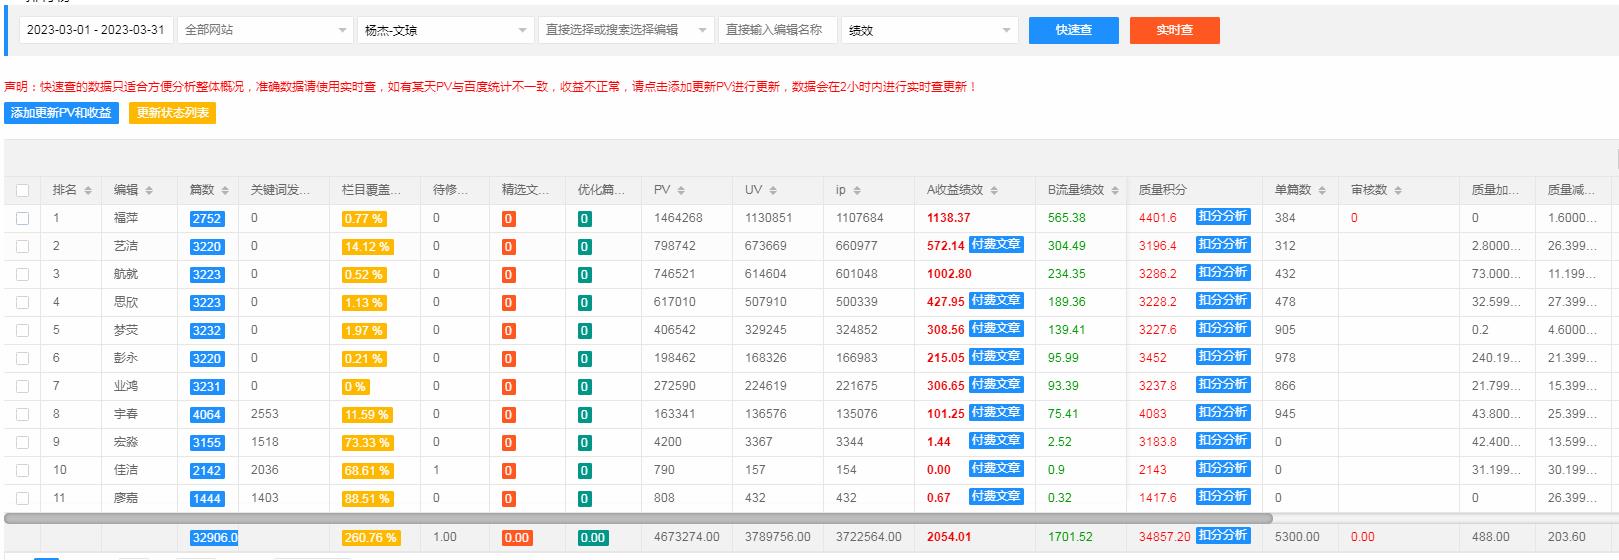Click editor name 佳洁

[126, 470]
